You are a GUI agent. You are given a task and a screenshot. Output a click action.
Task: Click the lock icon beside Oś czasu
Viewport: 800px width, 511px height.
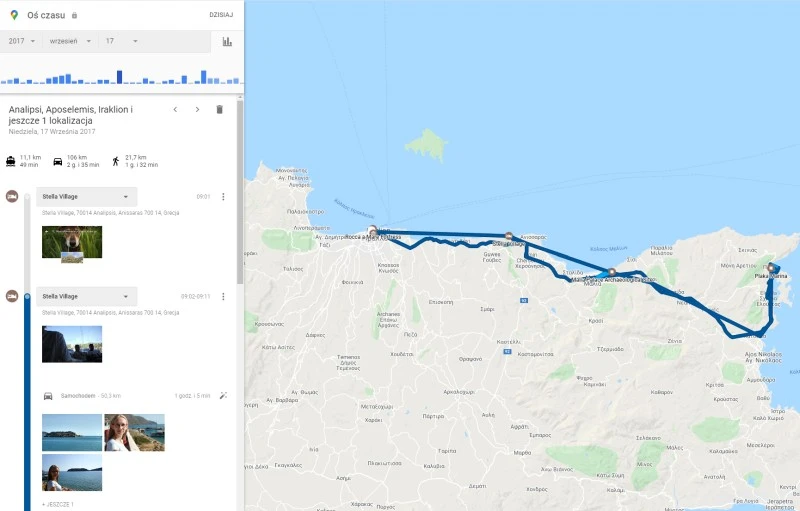[x=74, y=16]
